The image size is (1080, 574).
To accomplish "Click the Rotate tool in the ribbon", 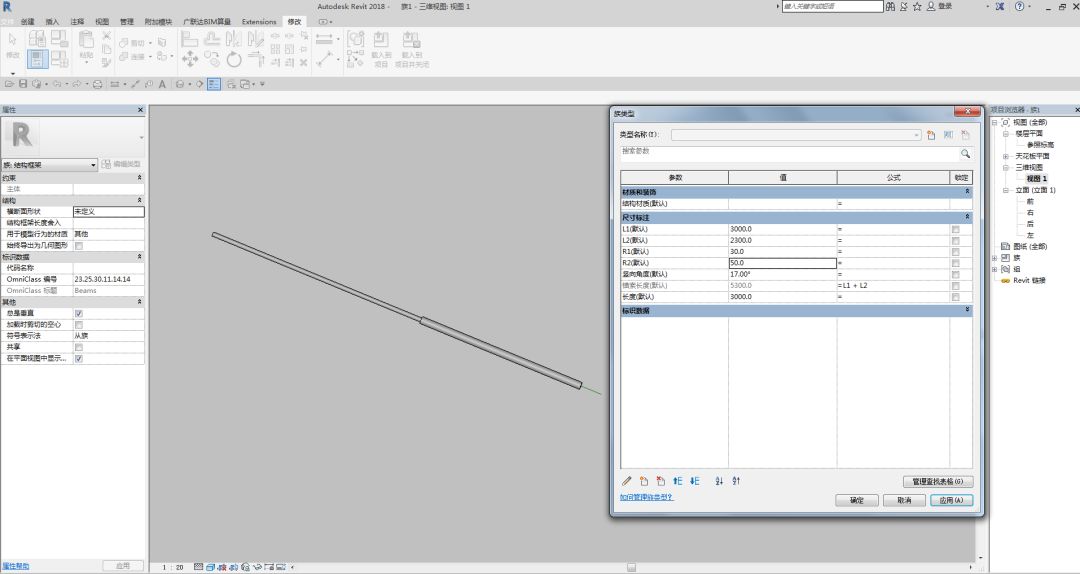I will point(234,59).
